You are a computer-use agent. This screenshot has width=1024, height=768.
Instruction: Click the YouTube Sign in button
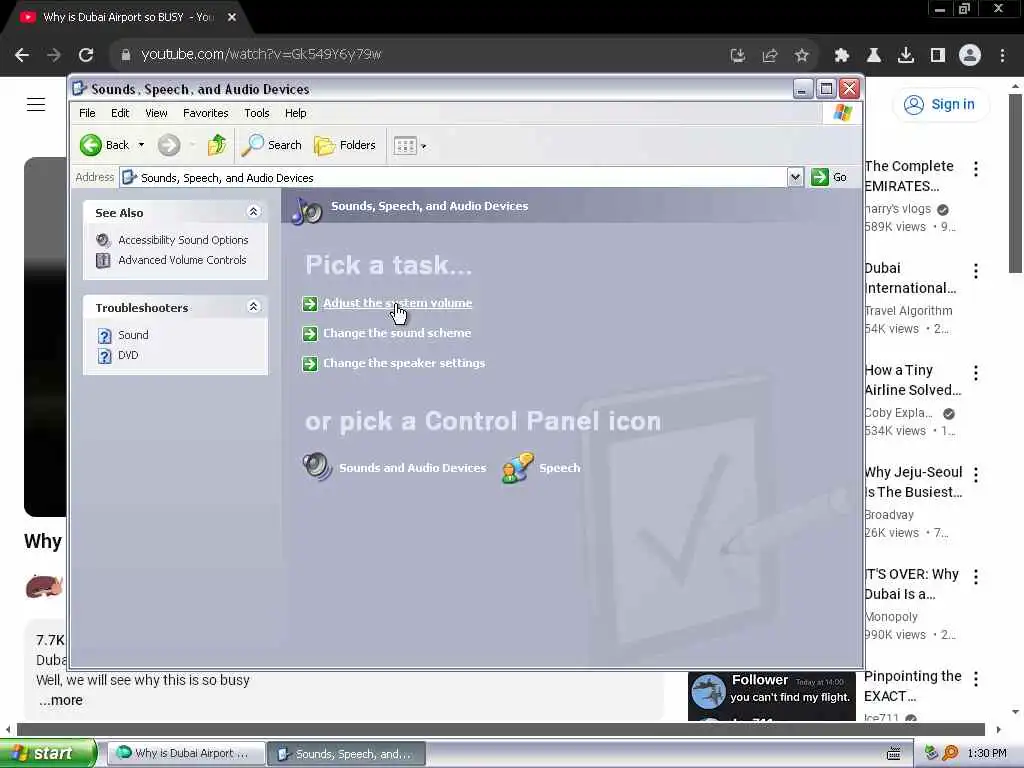(x=940, y=104)
